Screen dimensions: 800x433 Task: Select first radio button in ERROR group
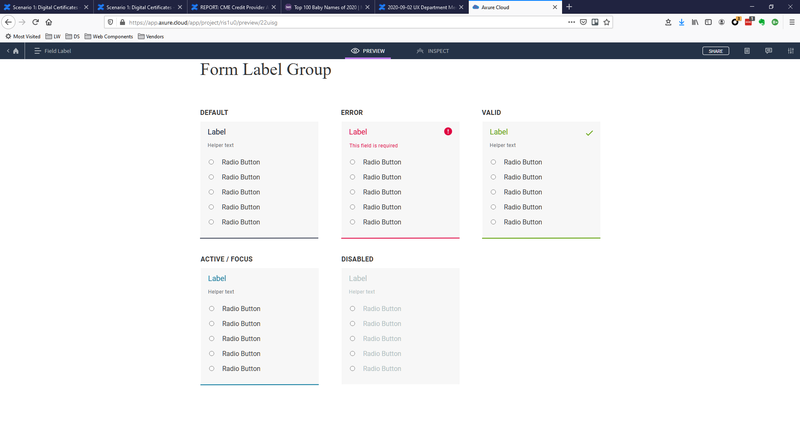pyautogui.click(x=353, y=162)
